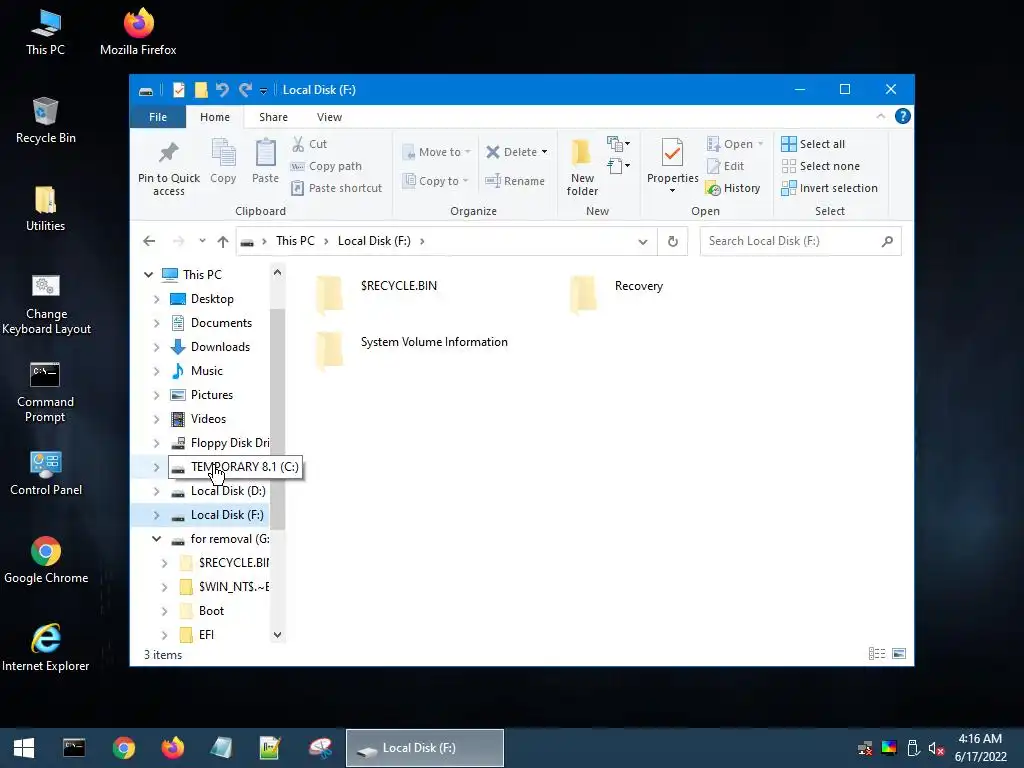Expand Local Disk (D:) tree node
This screenshot has height=768, width=1024.
pyautogui.click(x=156, y=491)
